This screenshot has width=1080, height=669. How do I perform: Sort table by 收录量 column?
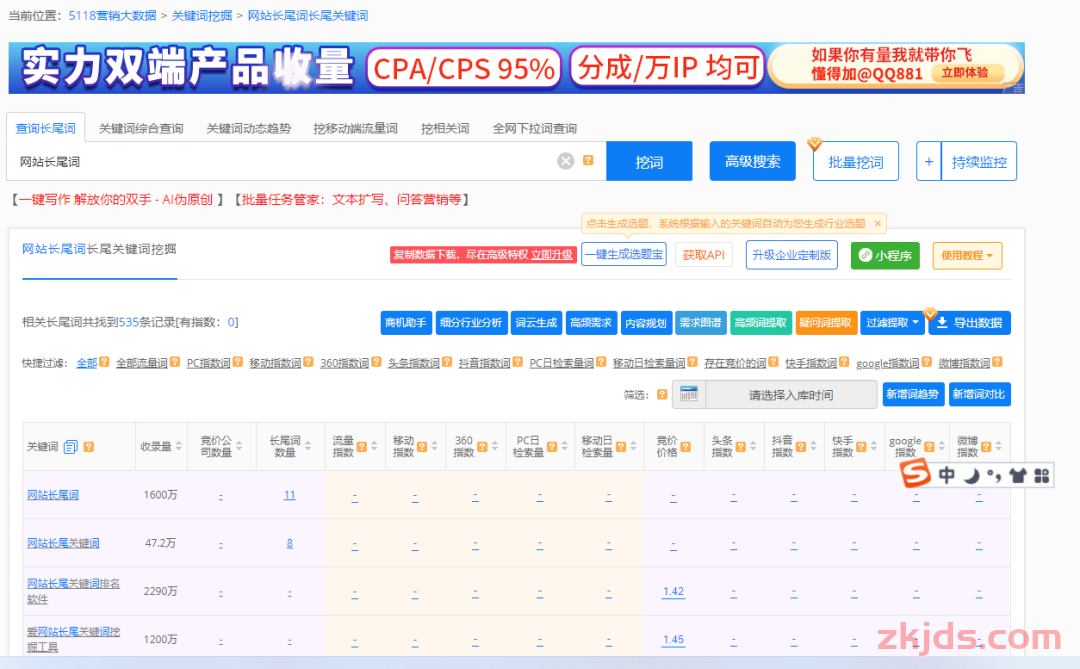[178, 446]
